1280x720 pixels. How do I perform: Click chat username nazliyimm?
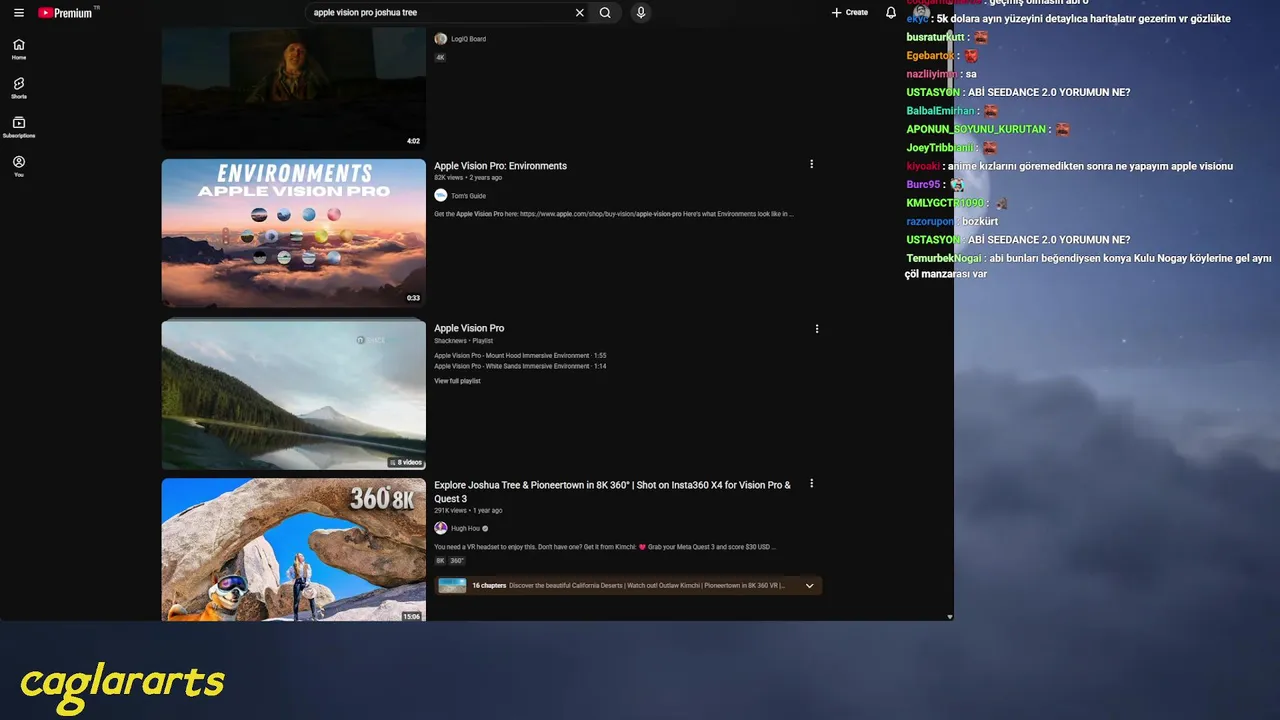pyautogui.click(x=932, y=74)
